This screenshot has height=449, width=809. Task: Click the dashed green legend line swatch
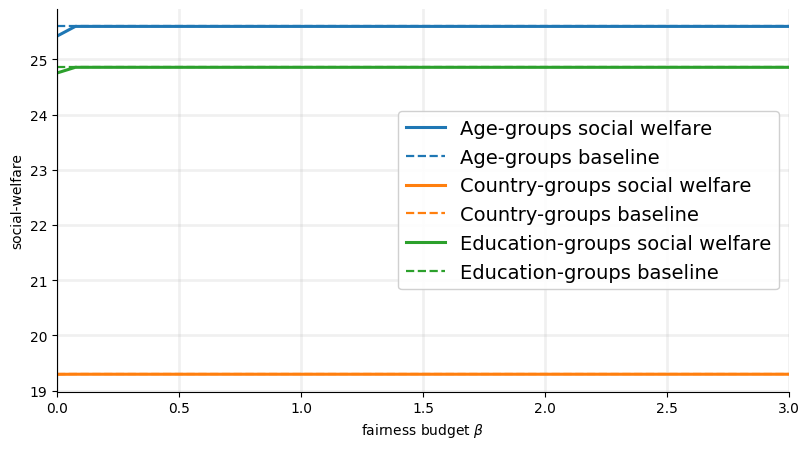425,272
